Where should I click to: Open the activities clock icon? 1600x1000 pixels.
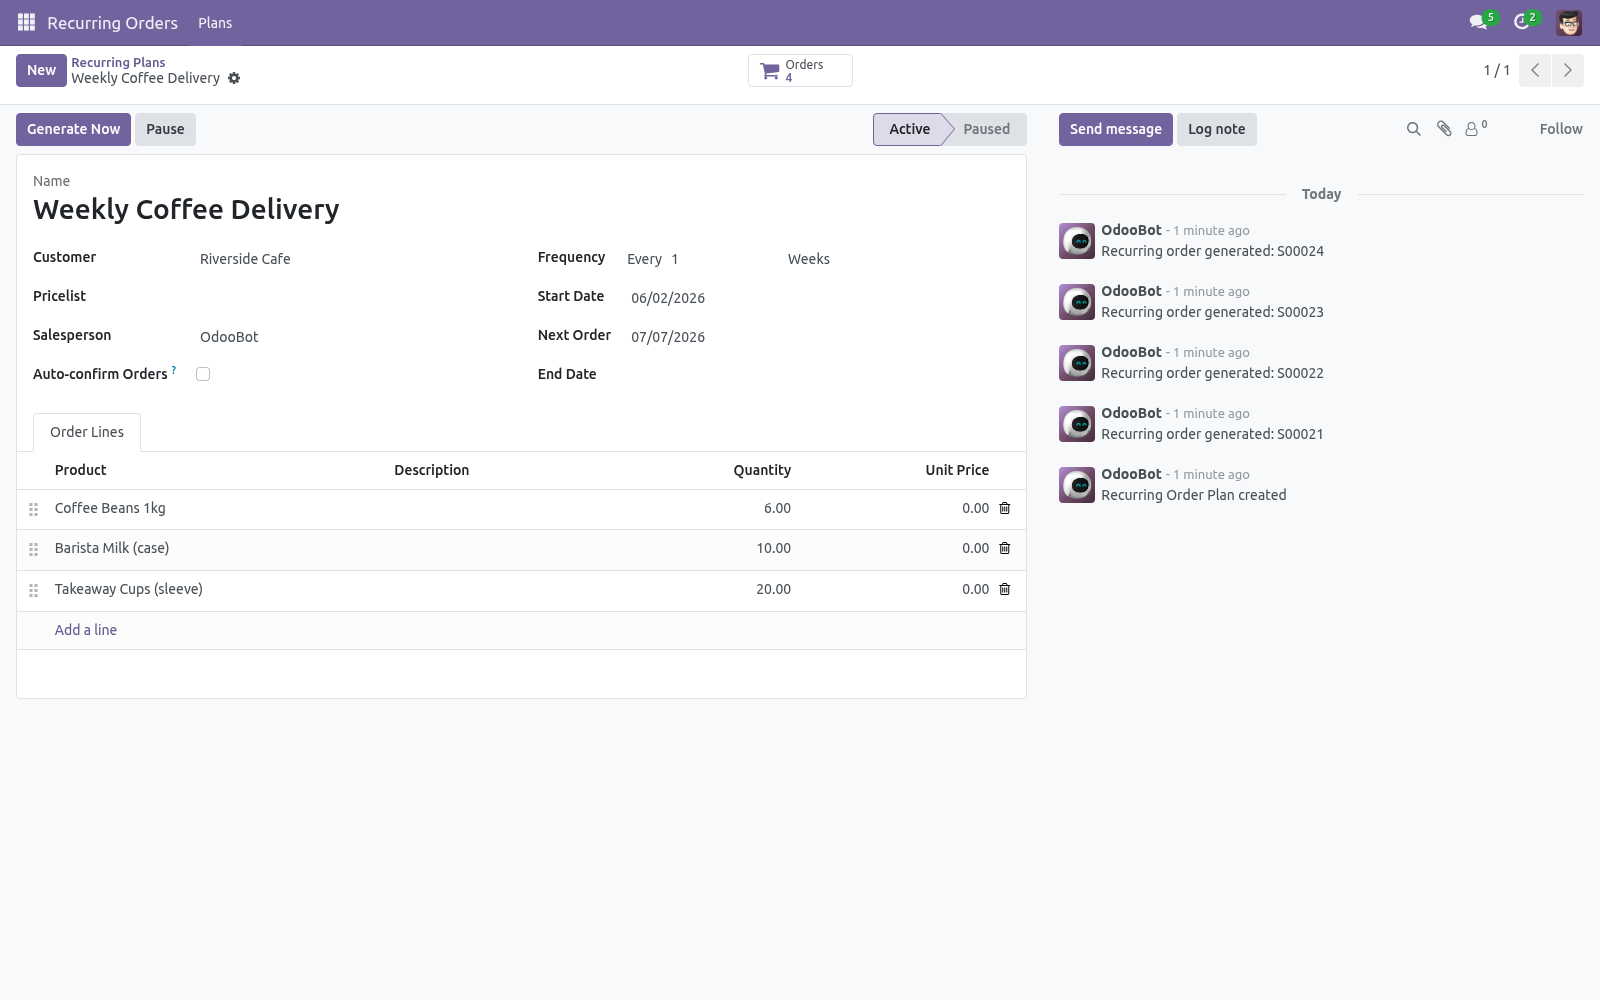pos(1522,22)
